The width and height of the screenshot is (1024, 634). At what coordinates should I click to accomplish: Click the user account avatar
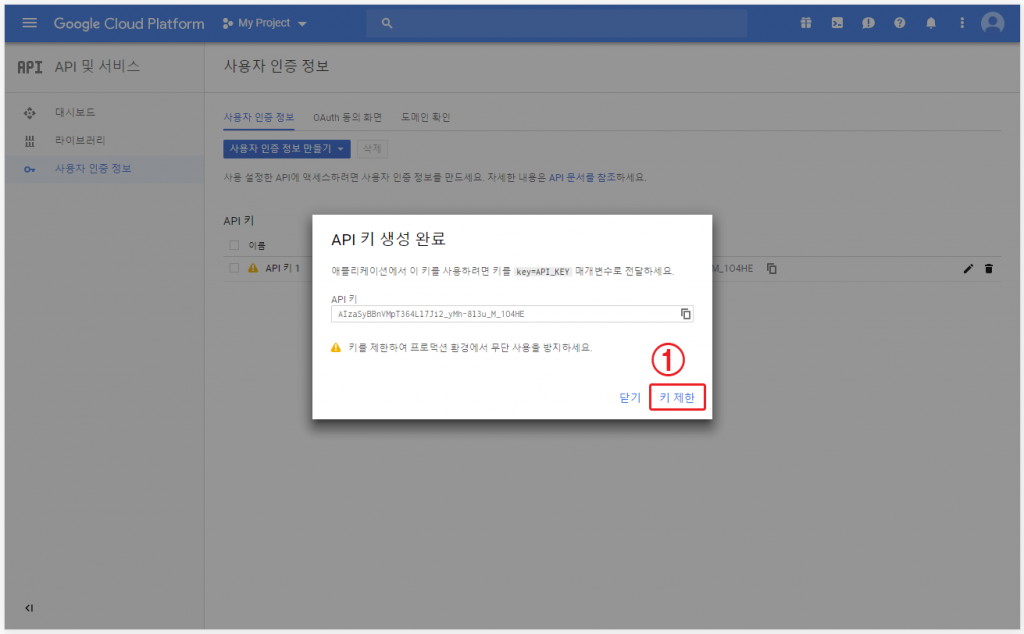[992, 23]
